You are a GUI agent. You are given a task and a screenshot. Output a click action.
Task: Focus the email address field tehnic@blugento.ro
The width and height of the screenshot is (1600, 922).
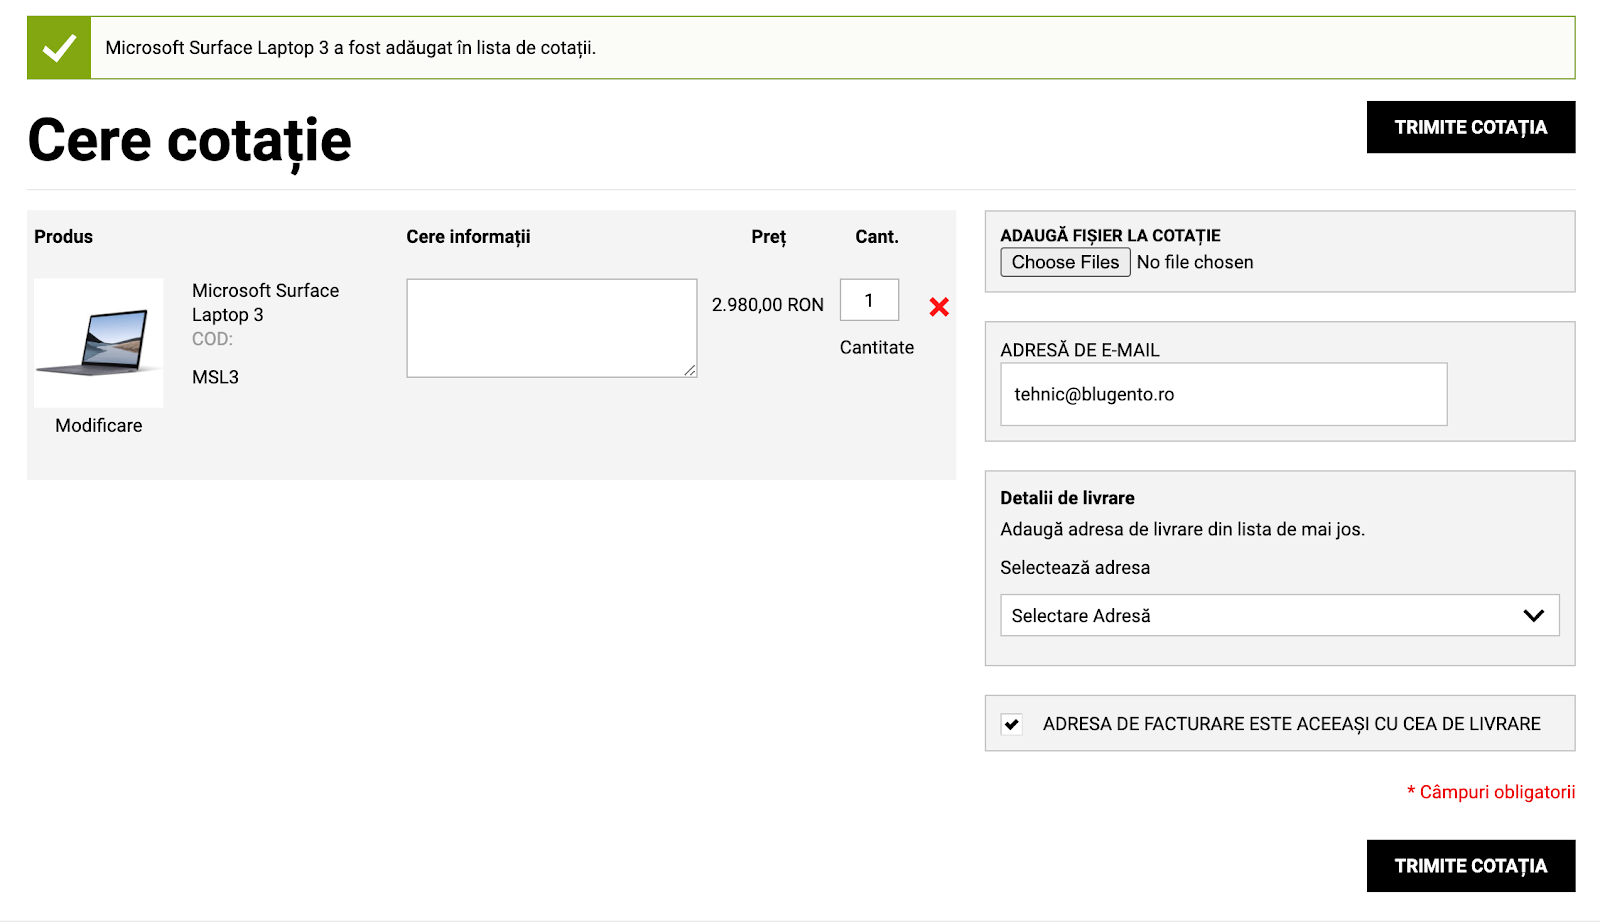click(1223, 394)
